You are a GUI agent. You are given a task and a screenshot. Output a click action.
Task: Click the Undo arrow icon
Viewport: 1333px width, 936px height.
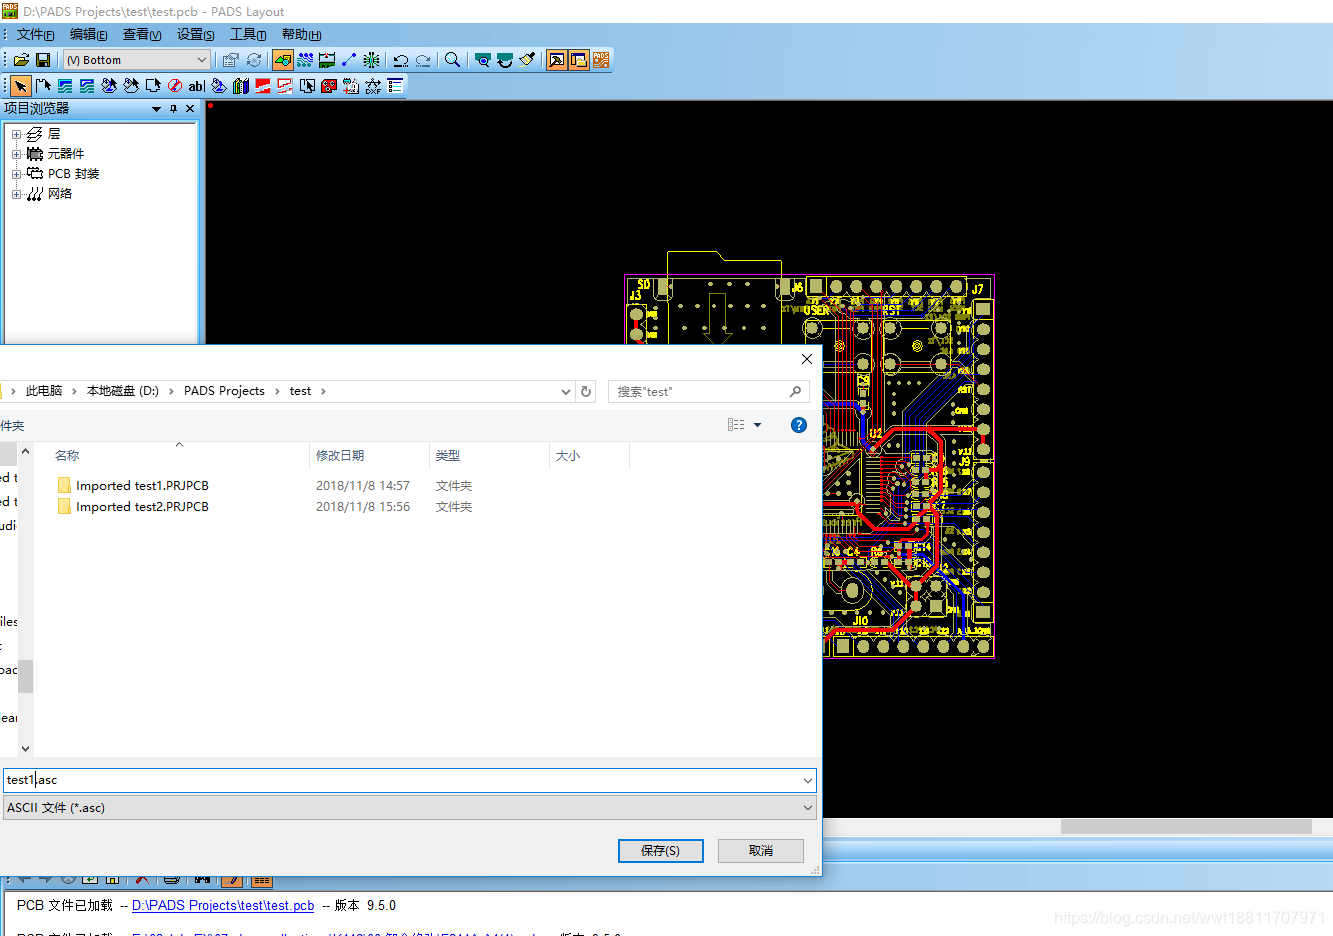400,60
